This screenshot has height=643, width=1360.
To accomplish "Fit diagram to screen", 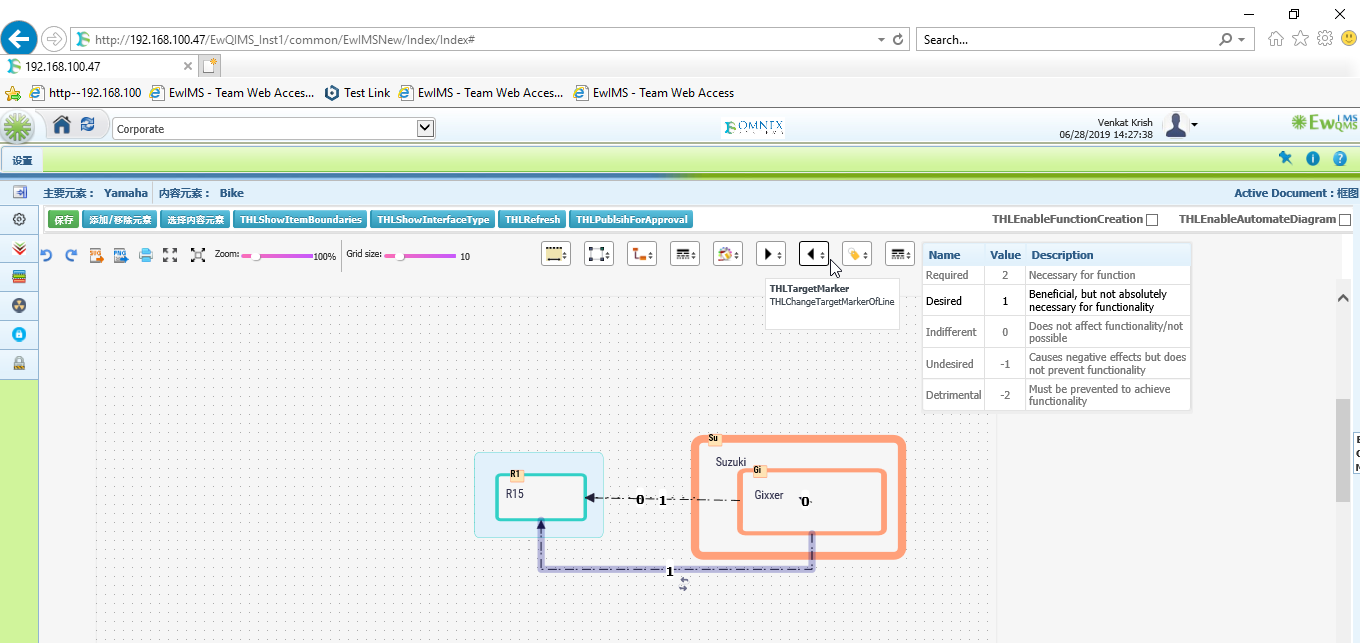I will tap(198, 255).
